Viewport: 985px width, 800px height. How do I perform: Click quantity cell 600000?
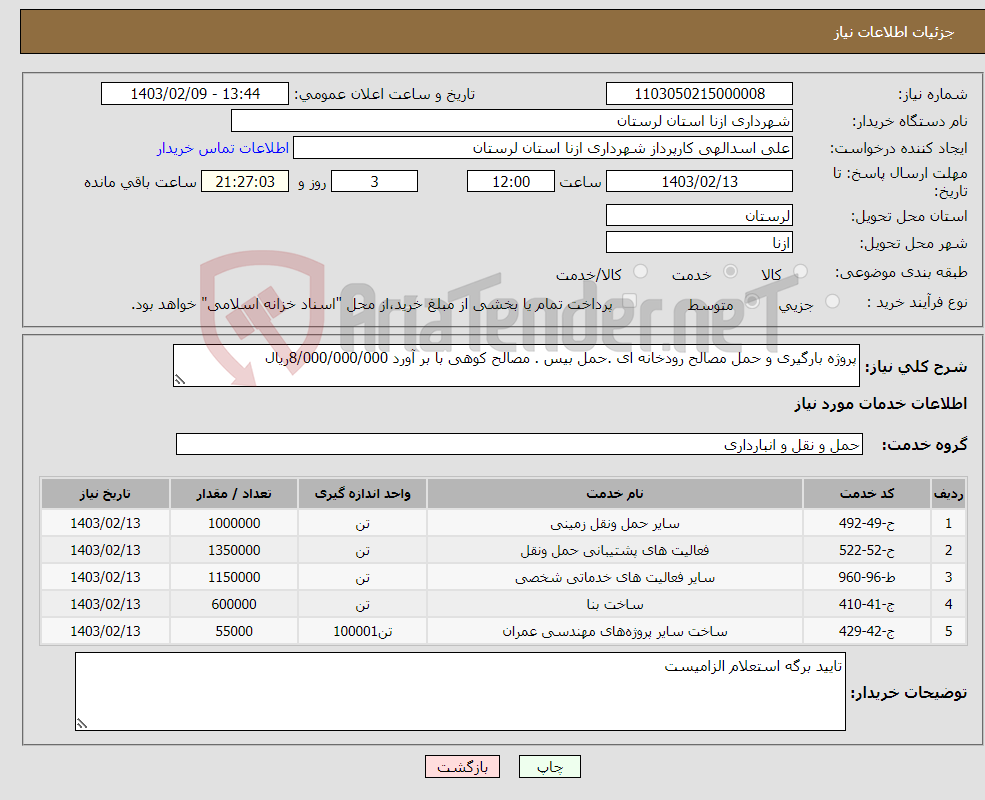[x=234, y=604]
